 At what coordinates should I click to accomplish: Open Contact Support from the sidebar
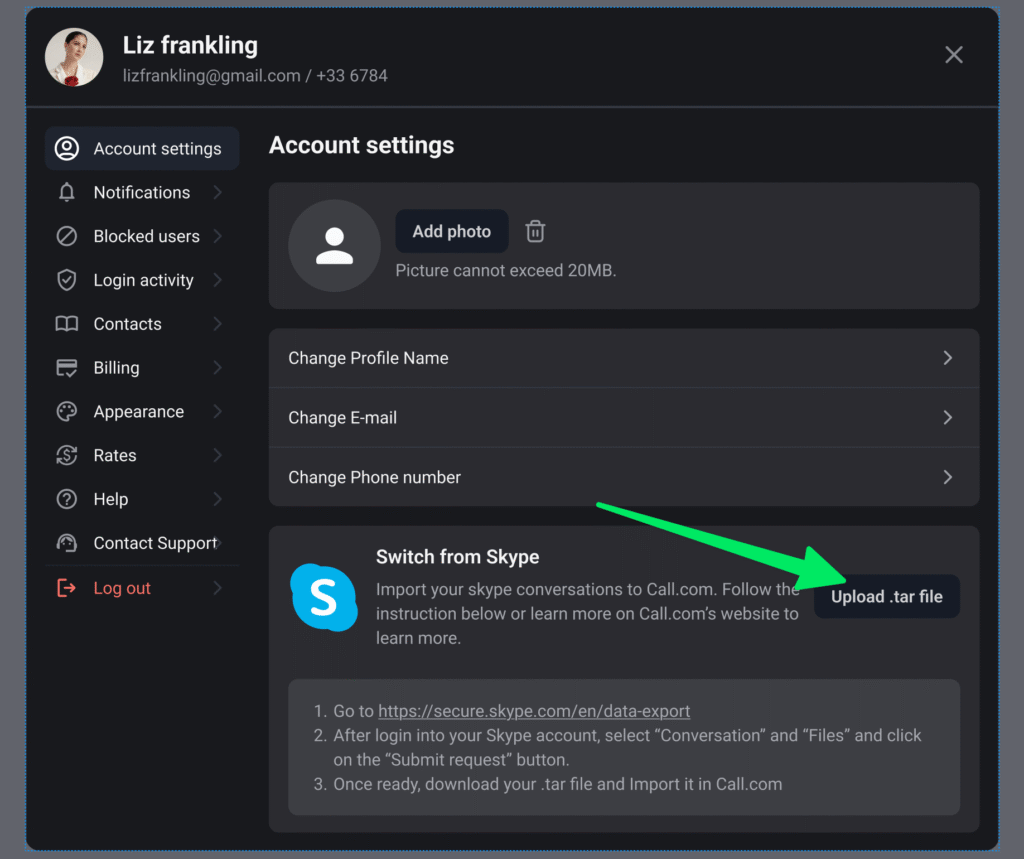point(154,543)
